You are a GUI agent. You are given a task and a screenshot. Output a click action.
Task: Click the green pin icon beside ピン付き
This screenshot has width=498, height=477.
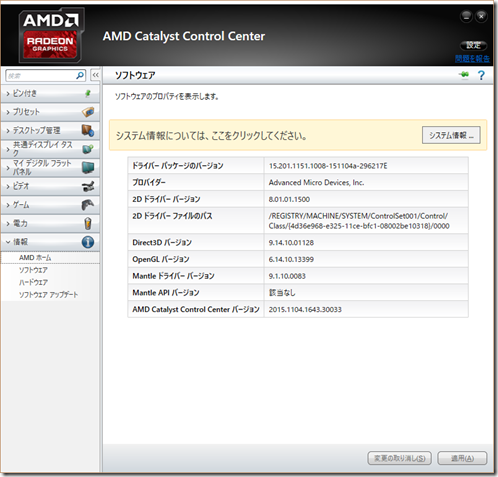coord(88,93)
